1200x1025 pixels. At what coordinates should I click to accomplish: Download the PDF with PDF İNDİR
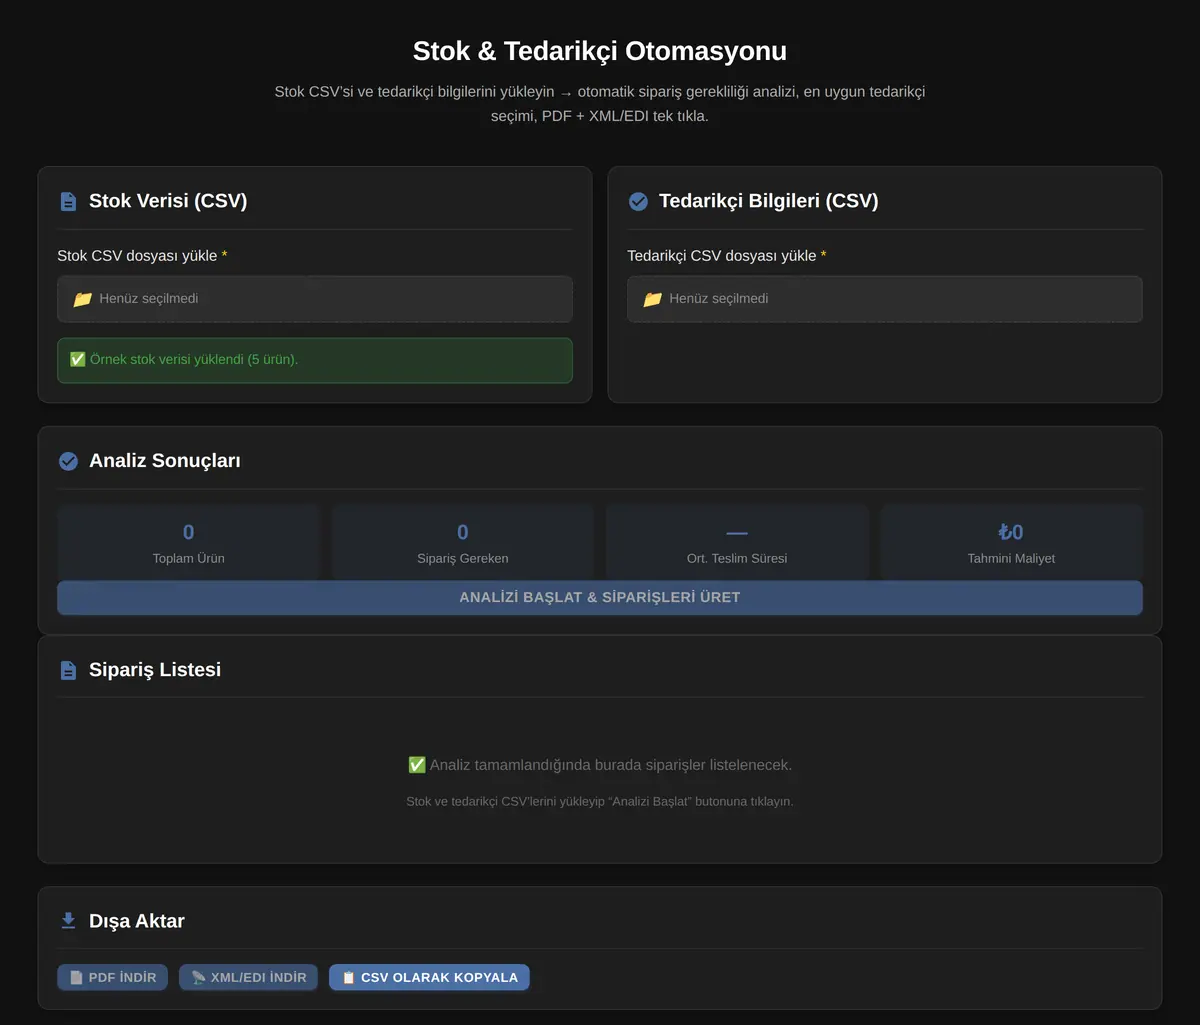coord(112,977)
